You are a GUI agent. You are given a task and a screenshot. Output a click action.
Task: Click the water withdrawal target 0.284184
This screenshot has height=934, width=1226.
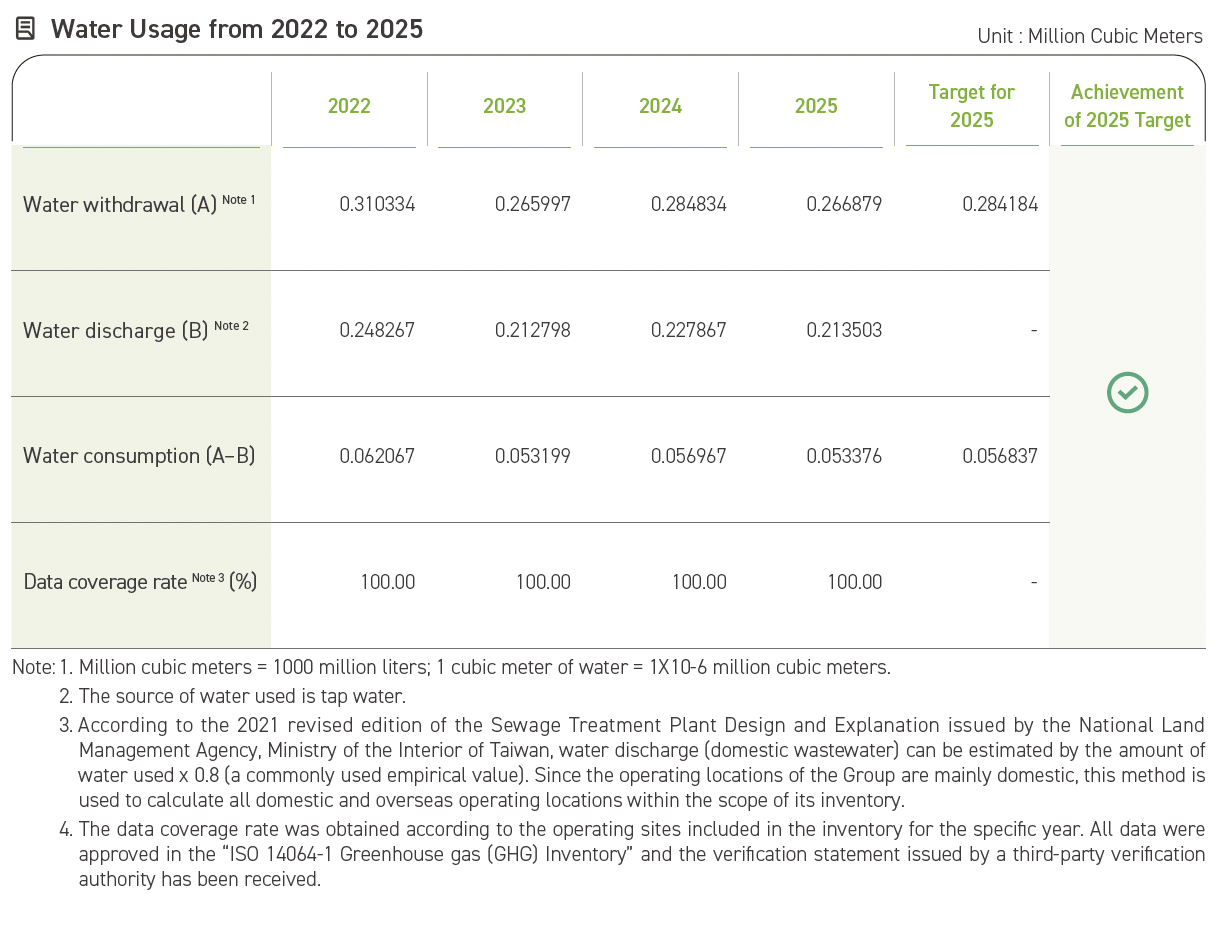[1000, 204]
